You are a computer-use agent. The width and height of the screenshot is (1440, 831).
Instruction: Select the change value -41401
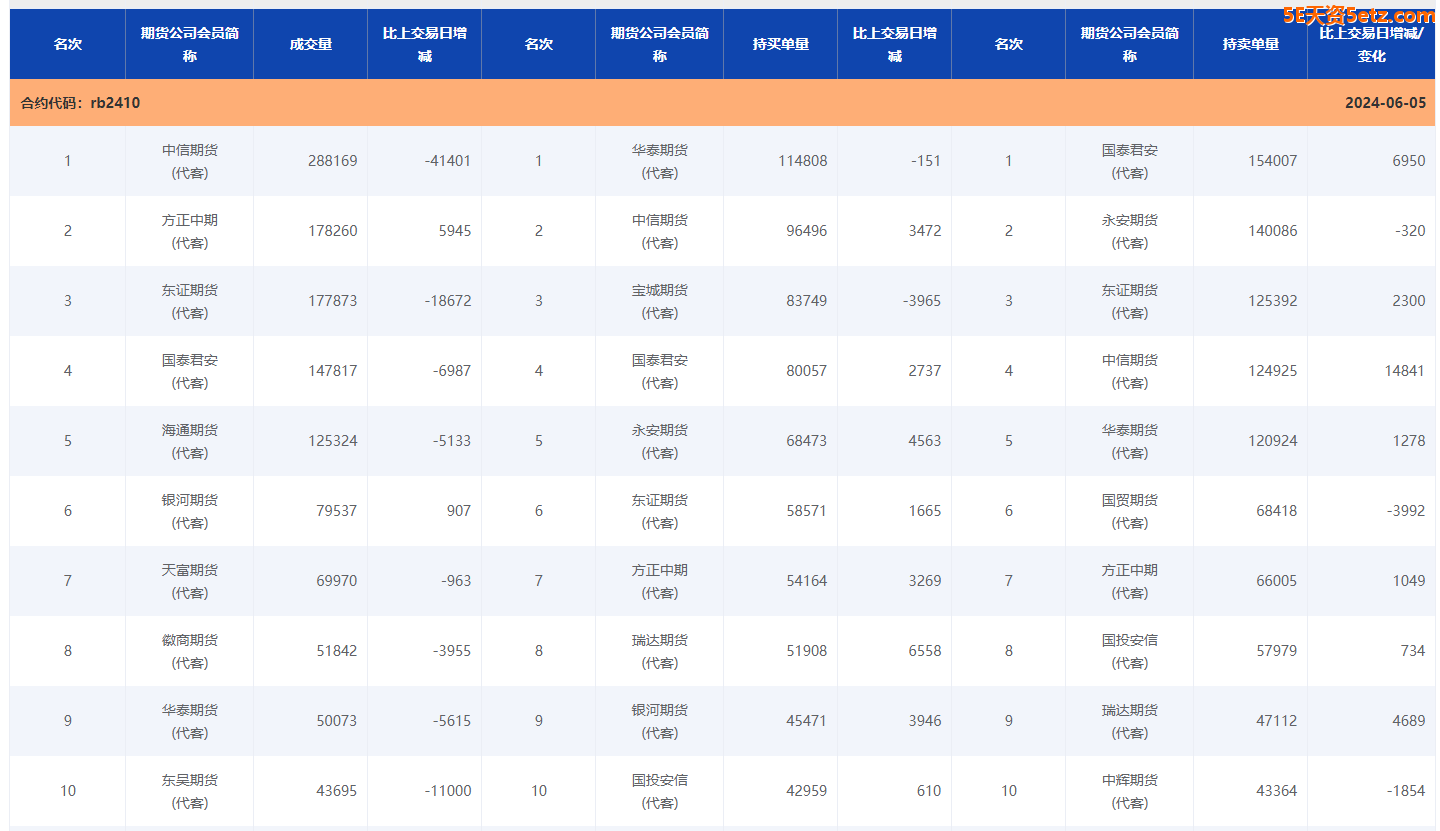(445, 161)
